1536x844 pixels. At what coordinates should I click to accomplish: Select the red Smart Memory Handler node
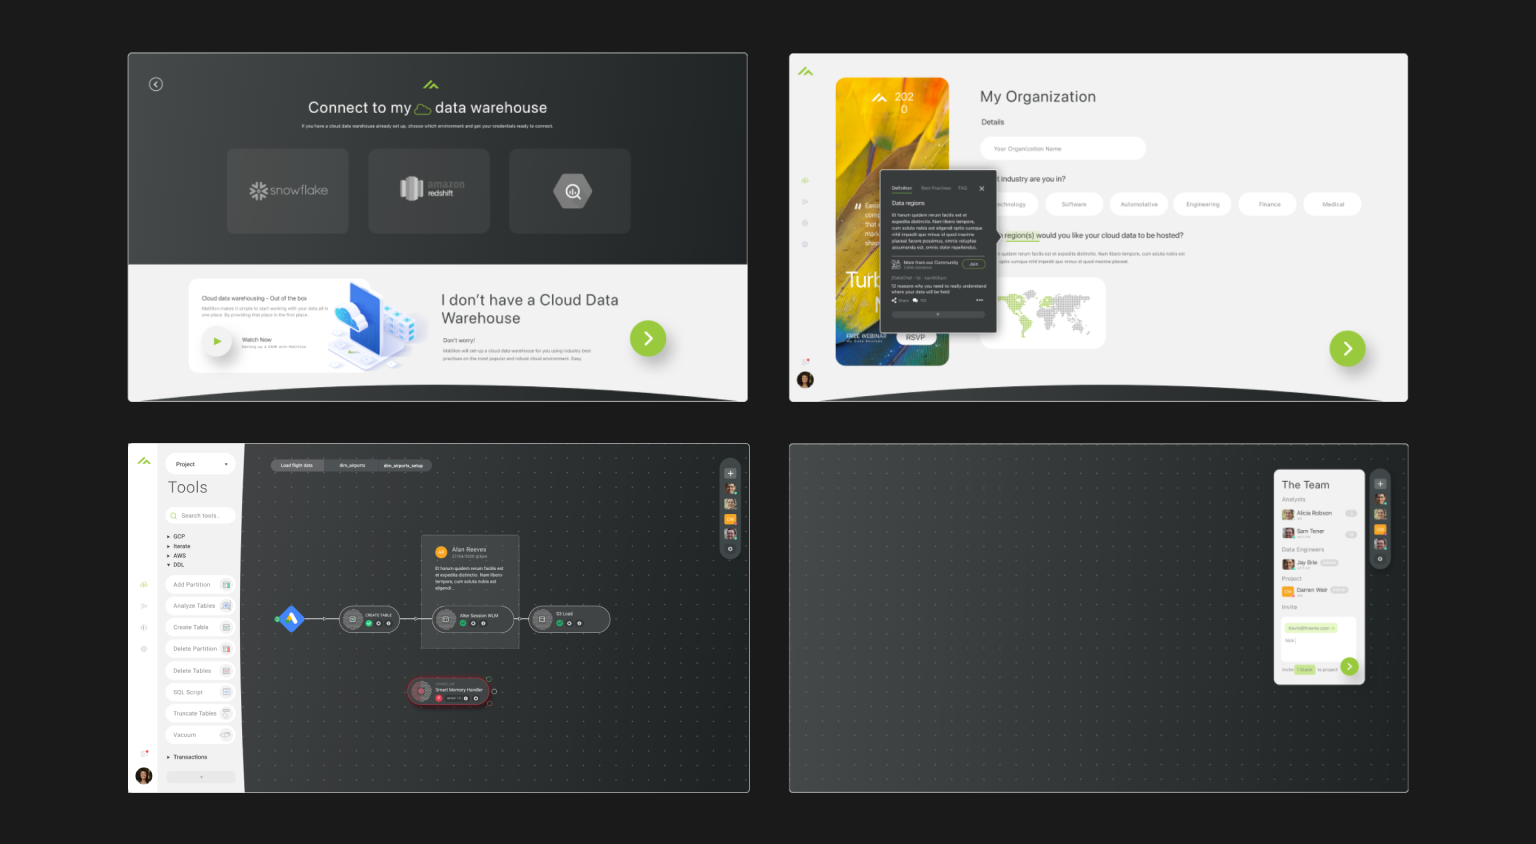tap(449, 691)
